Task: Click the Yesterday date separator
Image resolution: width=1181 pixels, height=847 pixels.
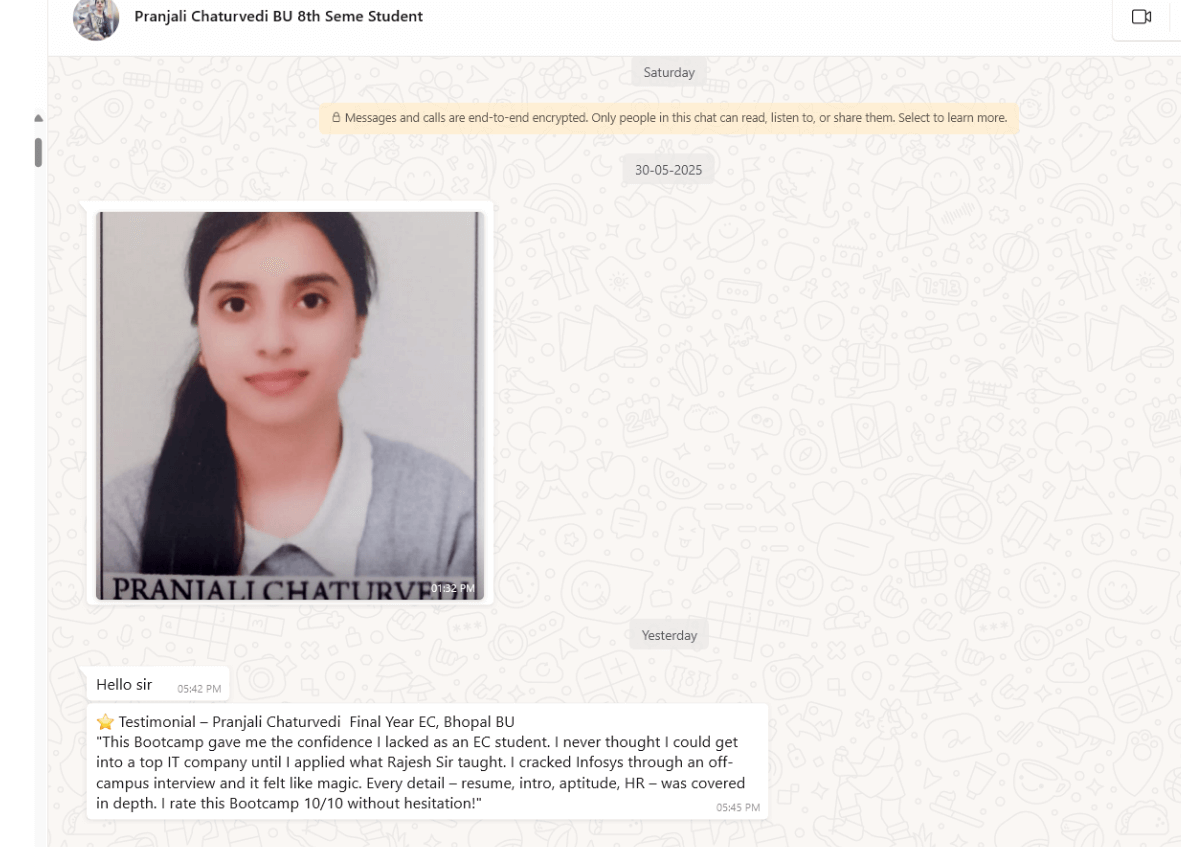Action: (669, 635)
